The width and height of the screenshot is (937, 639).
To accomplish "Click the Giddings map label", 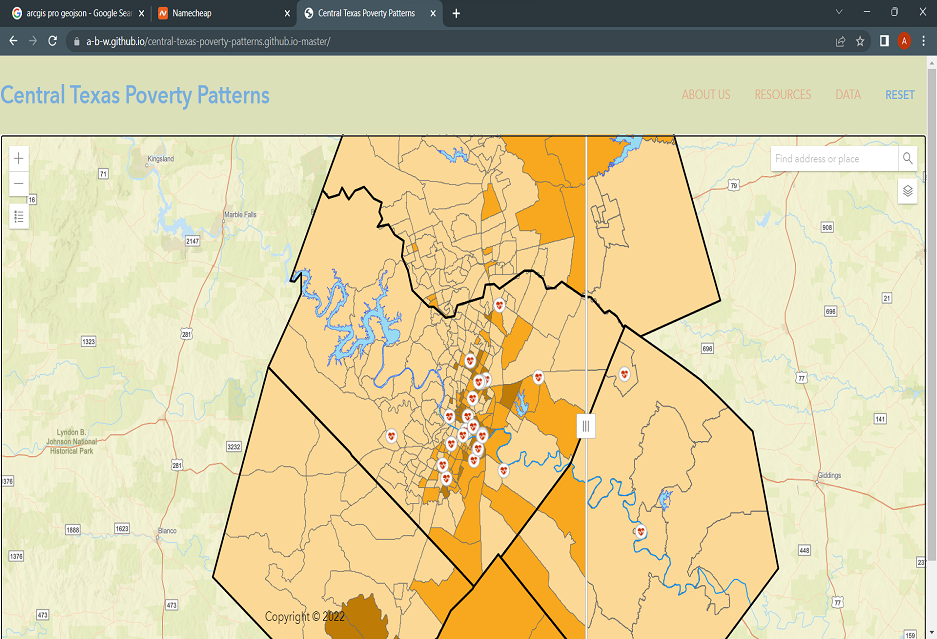I will [829, 475].
